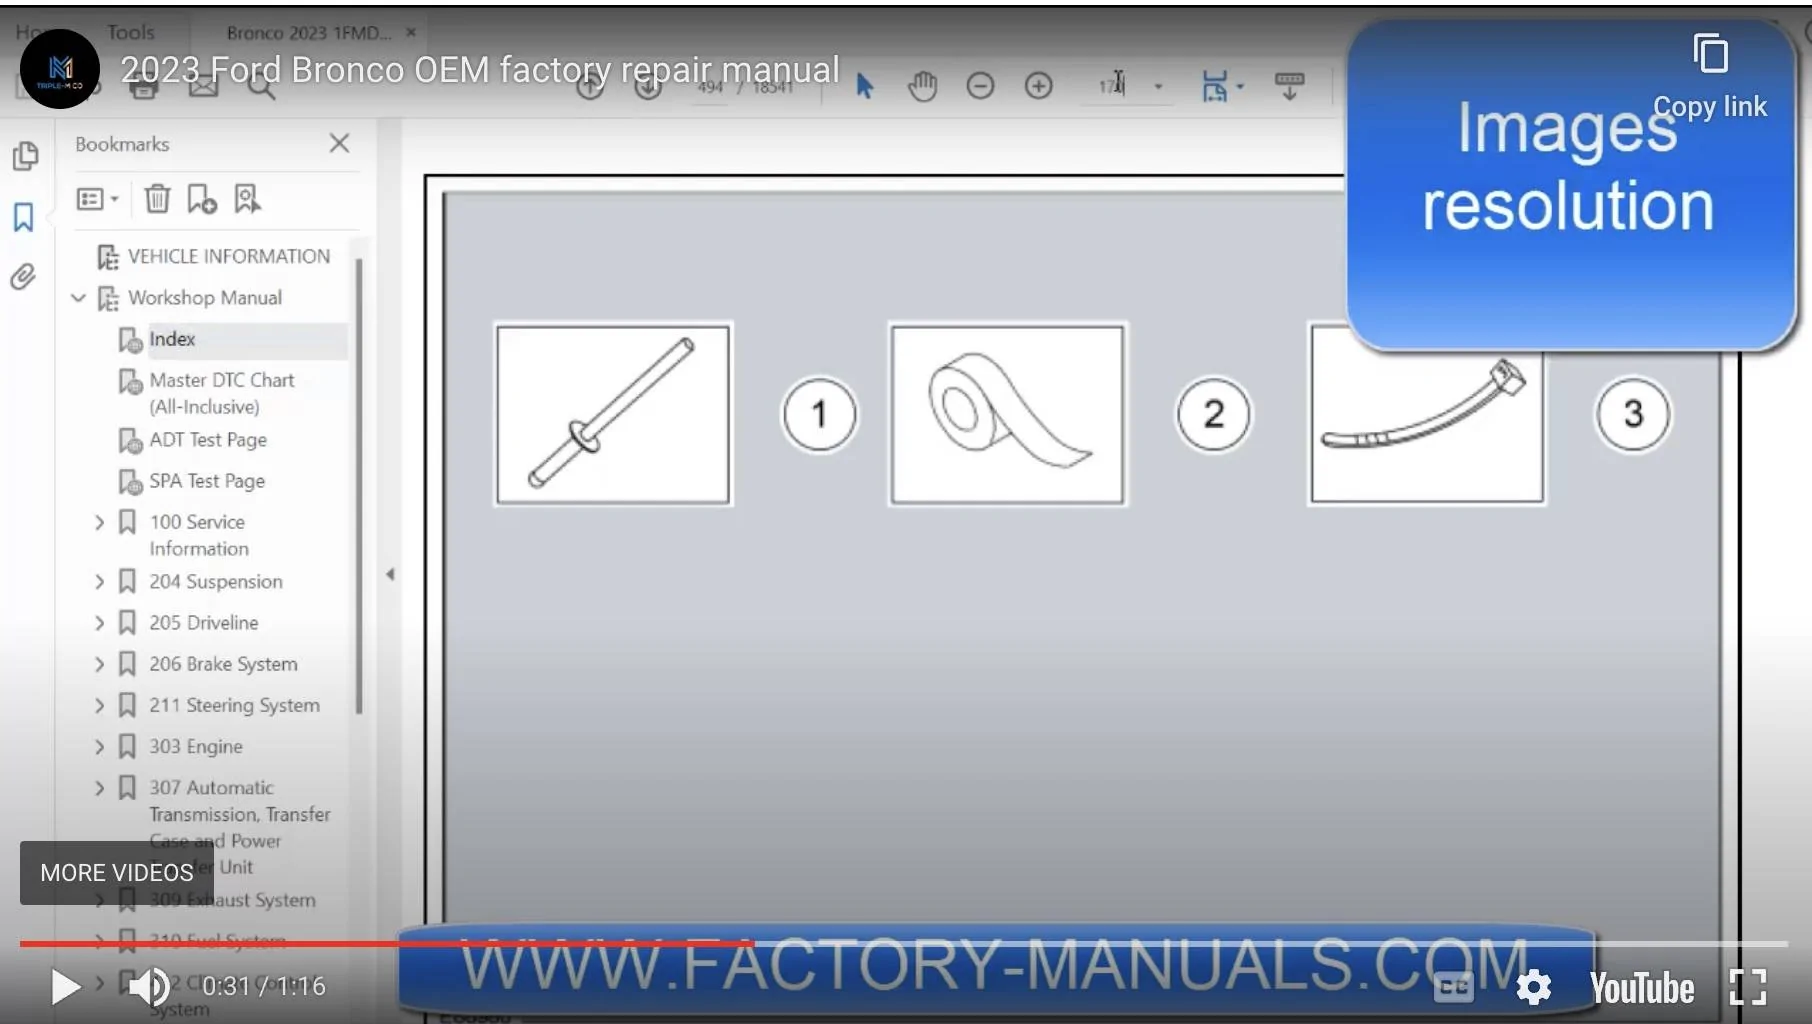Image resolution: width=1812 pixels, height=1024 pixels.
Task: Delete selected bookmark trash icon
Action: [157, 199]
